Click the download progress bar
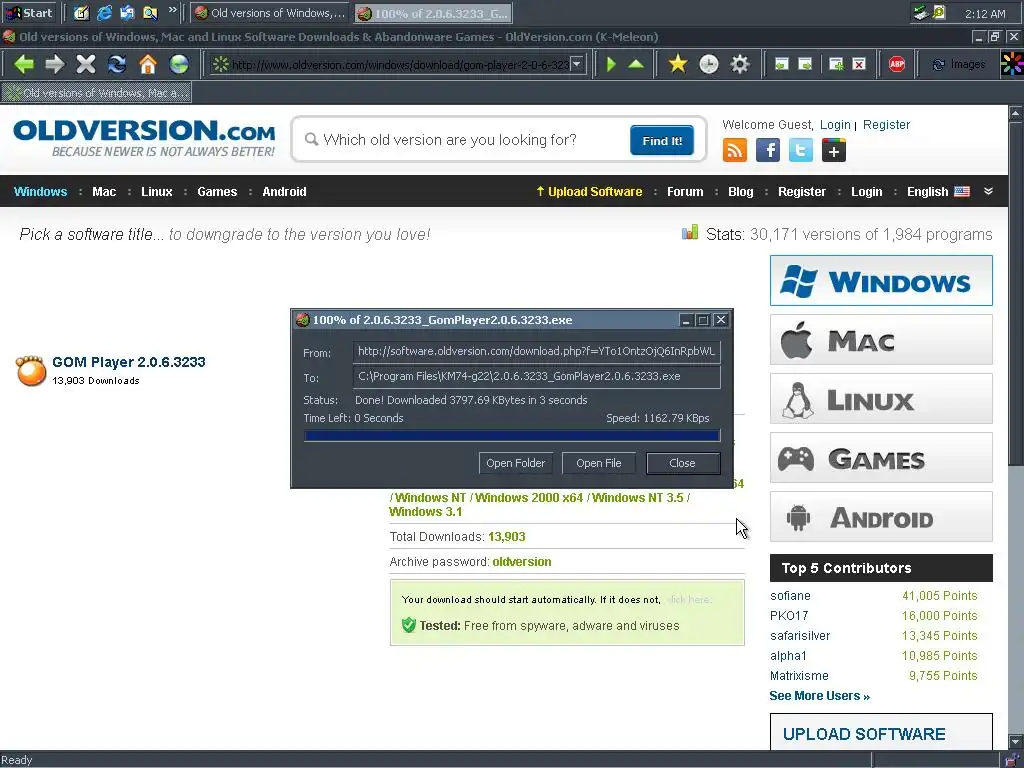1024x768 pixels. pos(512,436)
